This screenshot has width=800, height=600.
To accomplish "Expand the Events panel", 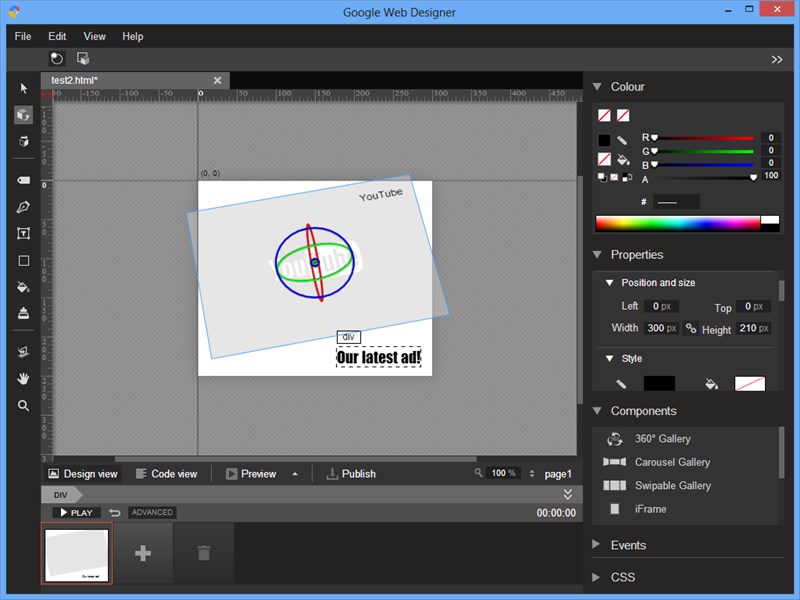I will point(595,544).
